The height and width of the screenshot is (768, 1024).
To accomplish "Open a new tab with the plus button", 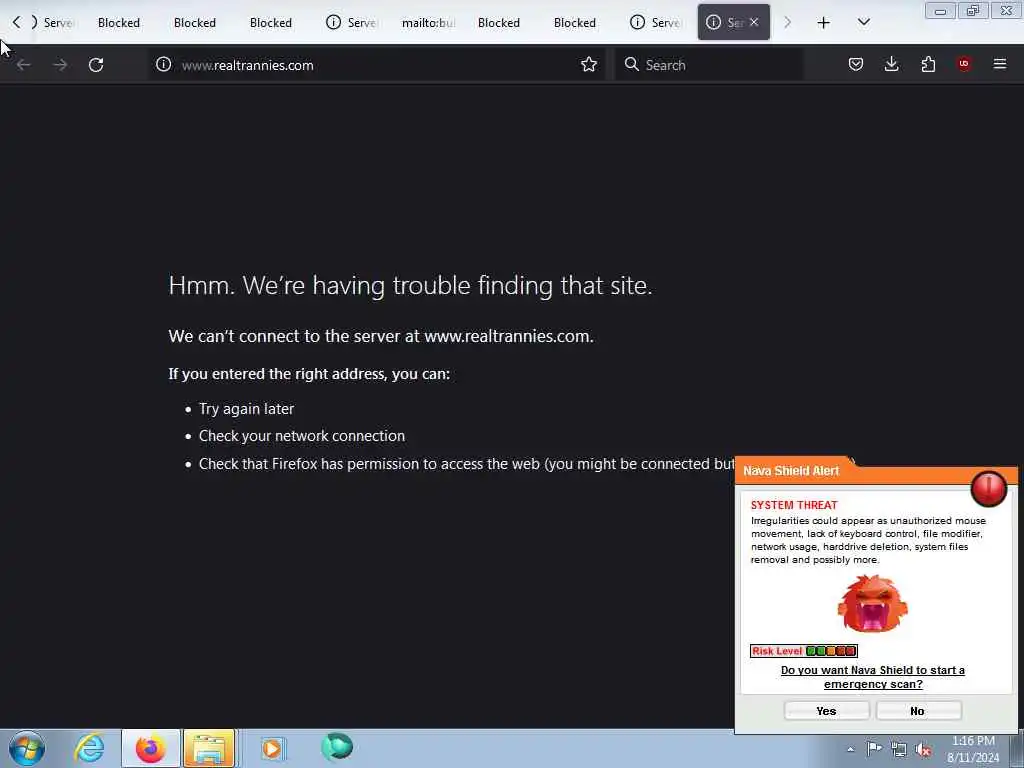I will click(x=824, y=23).
